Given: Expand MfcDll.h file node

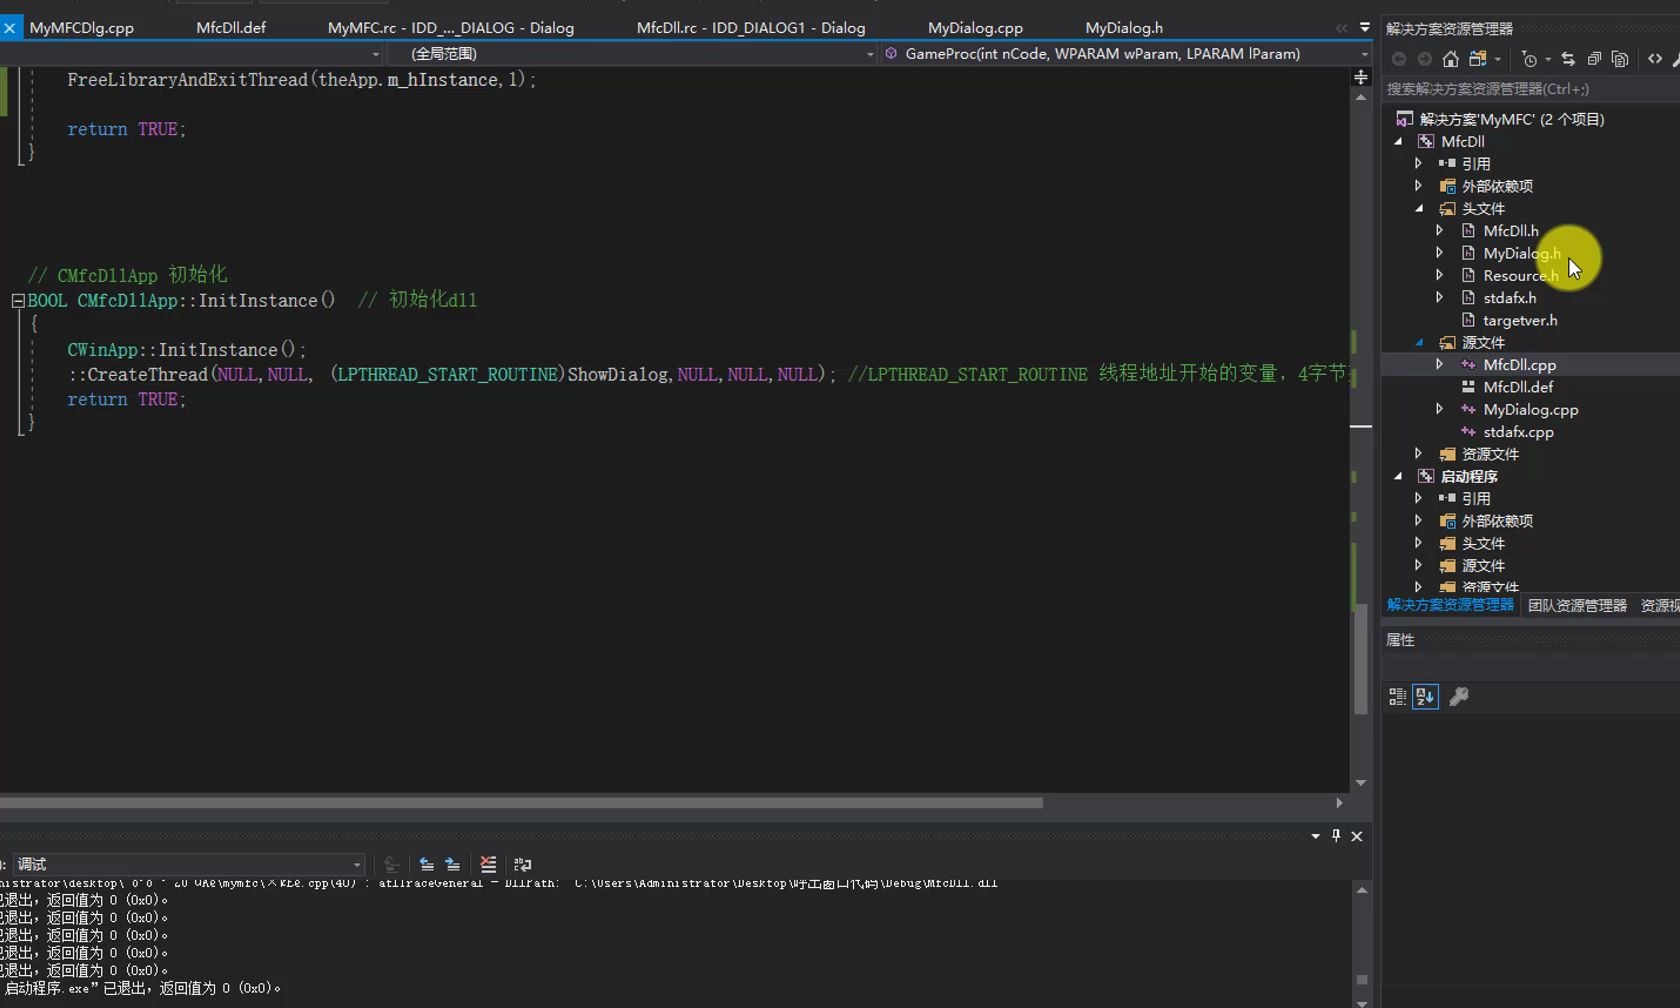Looking at the screenshot, I should (x=1439, y=230).
